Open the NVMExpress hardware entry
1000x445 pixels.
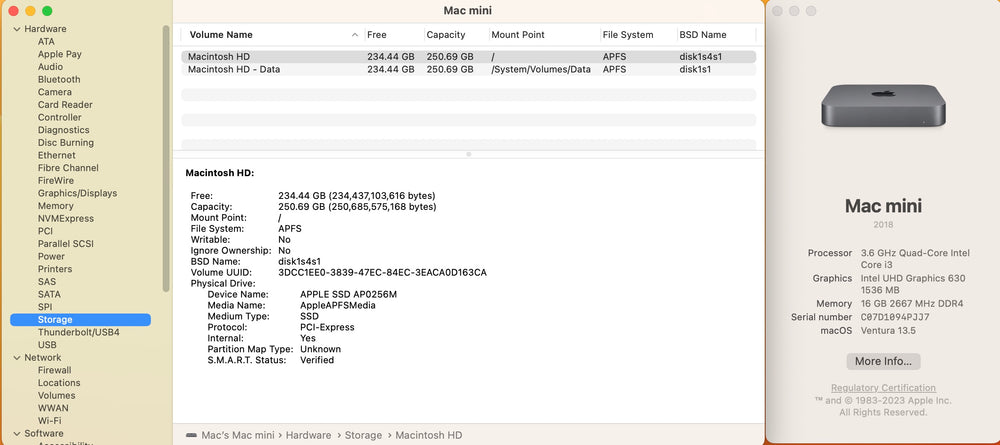point(66,218)
